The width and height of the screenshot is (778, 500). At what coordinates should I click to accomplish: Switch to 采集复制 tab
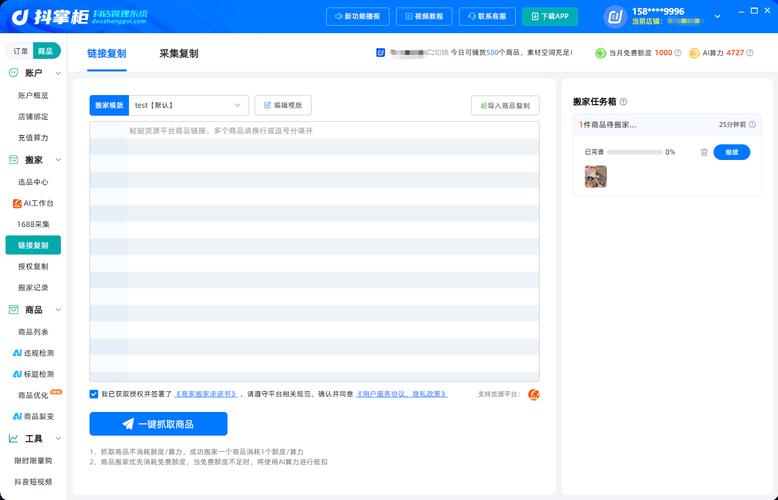pyautogui.click(x=179, y=54)
